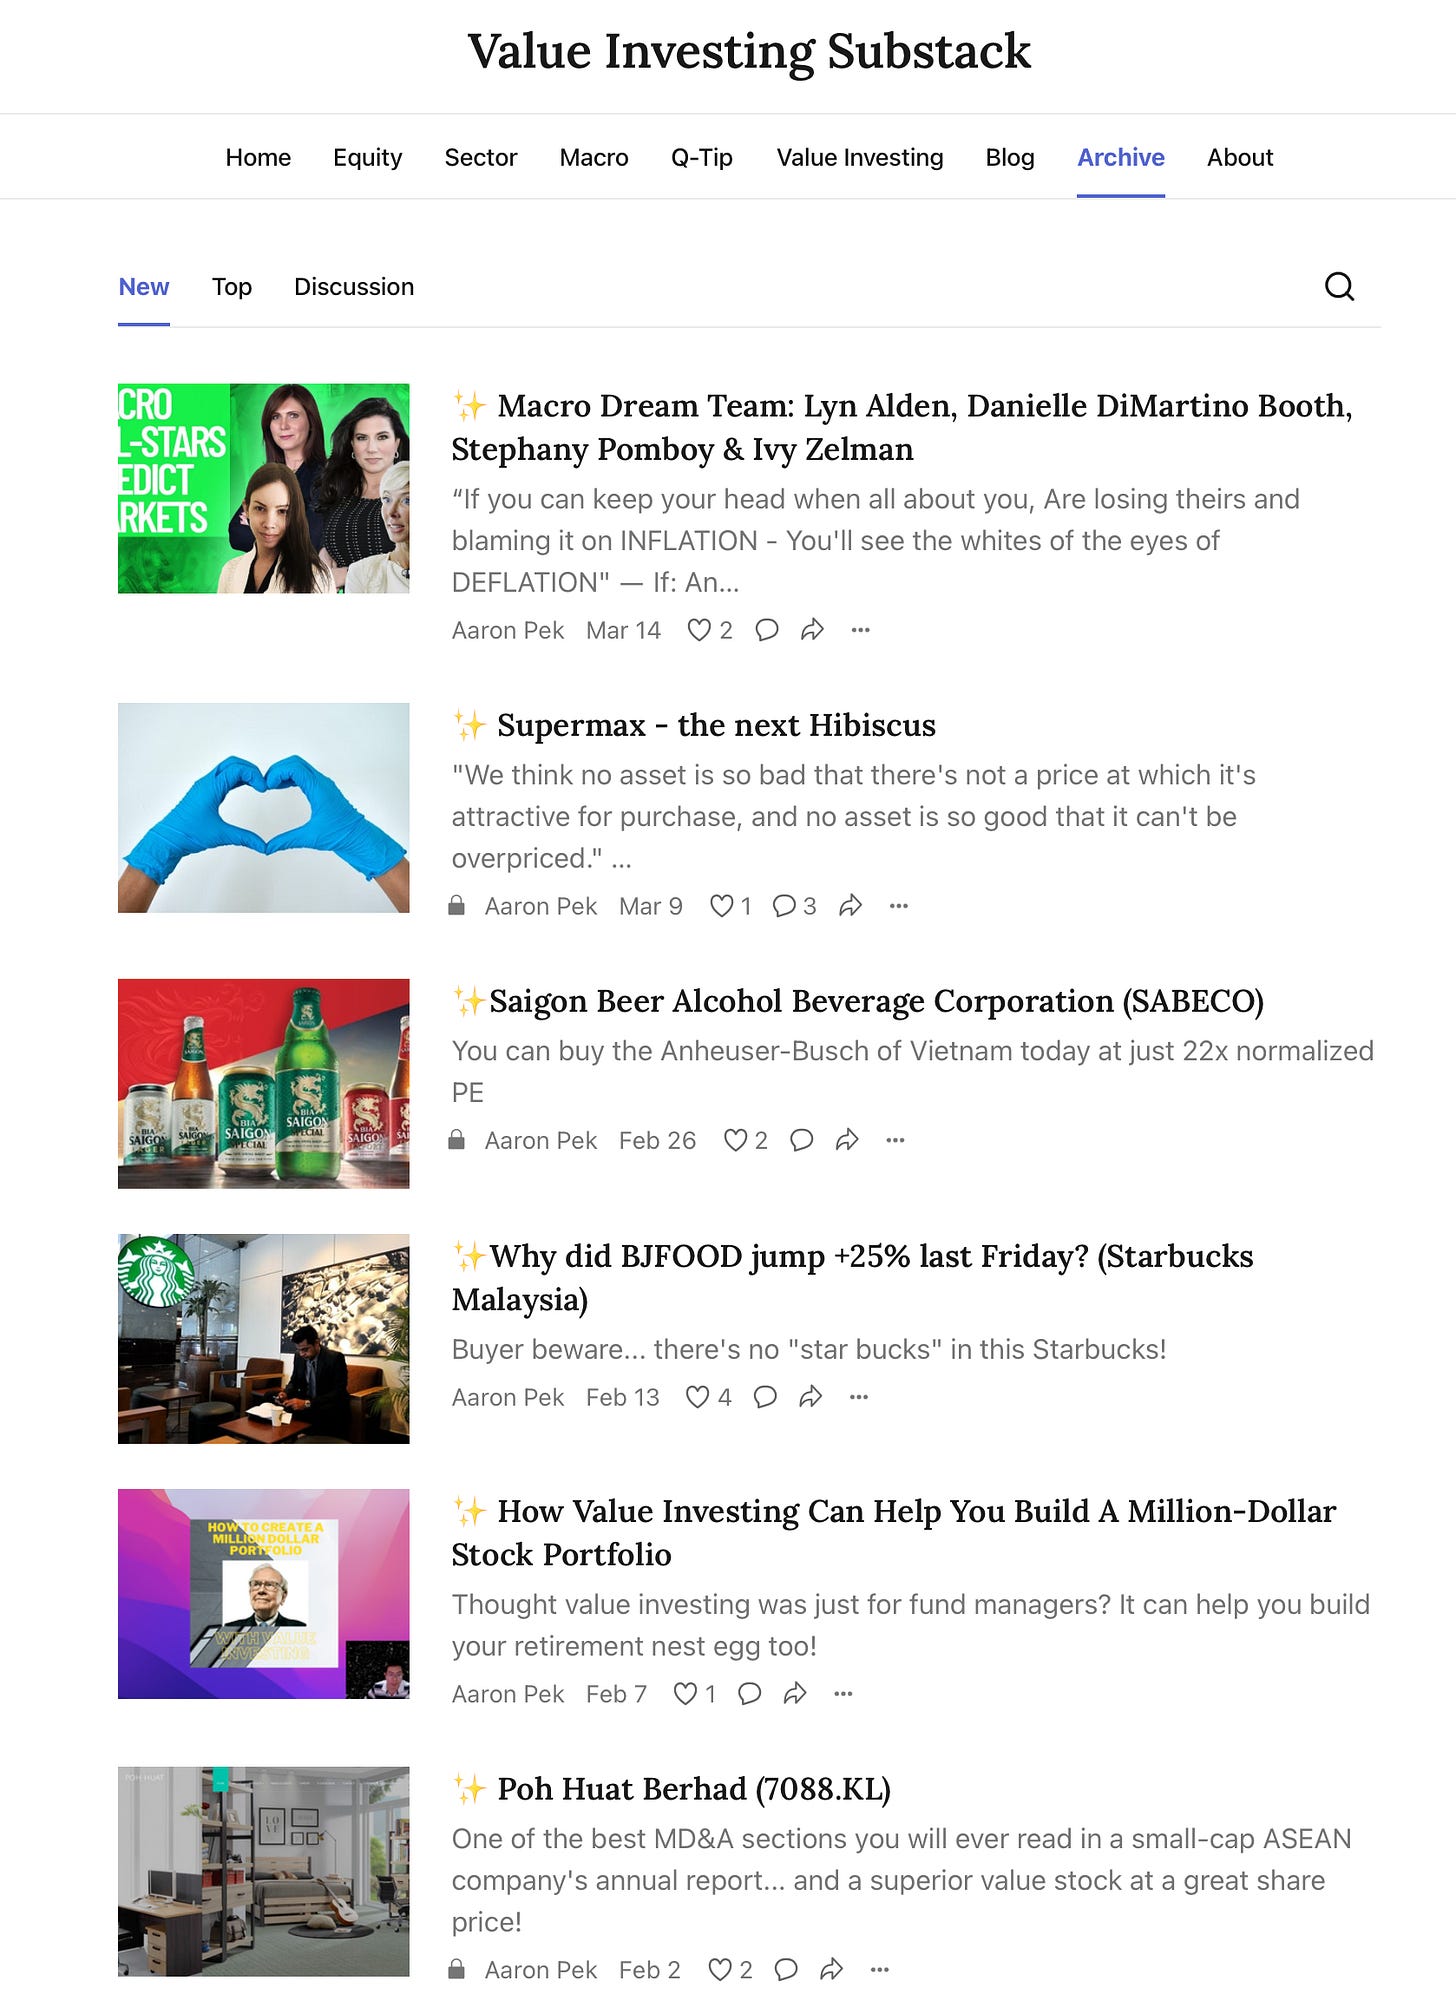Image resolution: width=1456 pixels, height=1994 pixels.
Task: Share the BJFOOD Starbucks post
Action: click(x=811, y=1397)
